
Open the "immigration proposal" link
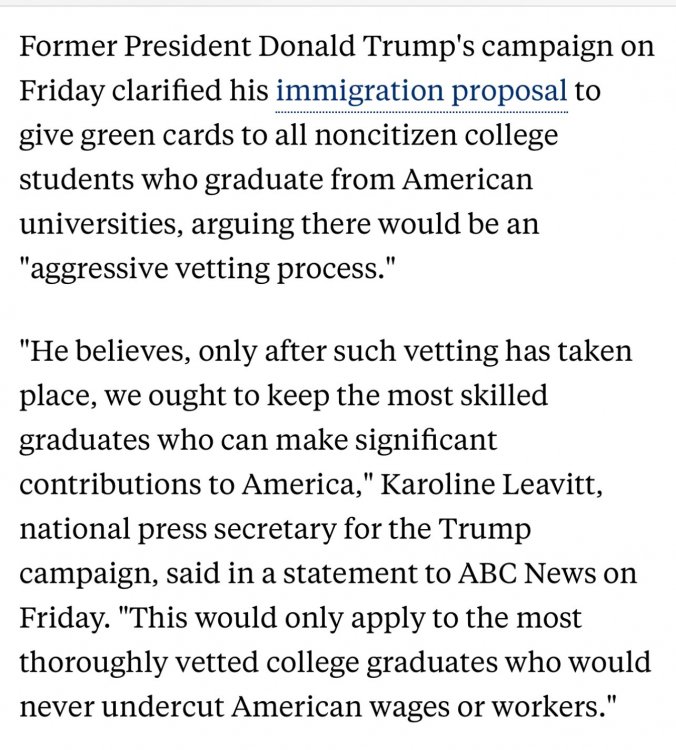pyautogui.click(x=421, y=91)
